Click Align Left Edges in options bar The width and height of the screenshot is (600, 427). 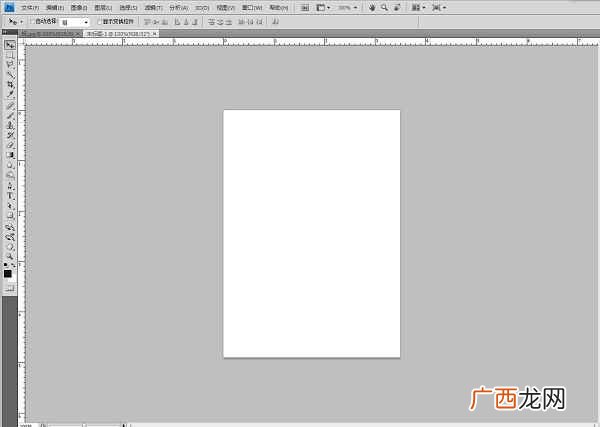tap(177, 22)
